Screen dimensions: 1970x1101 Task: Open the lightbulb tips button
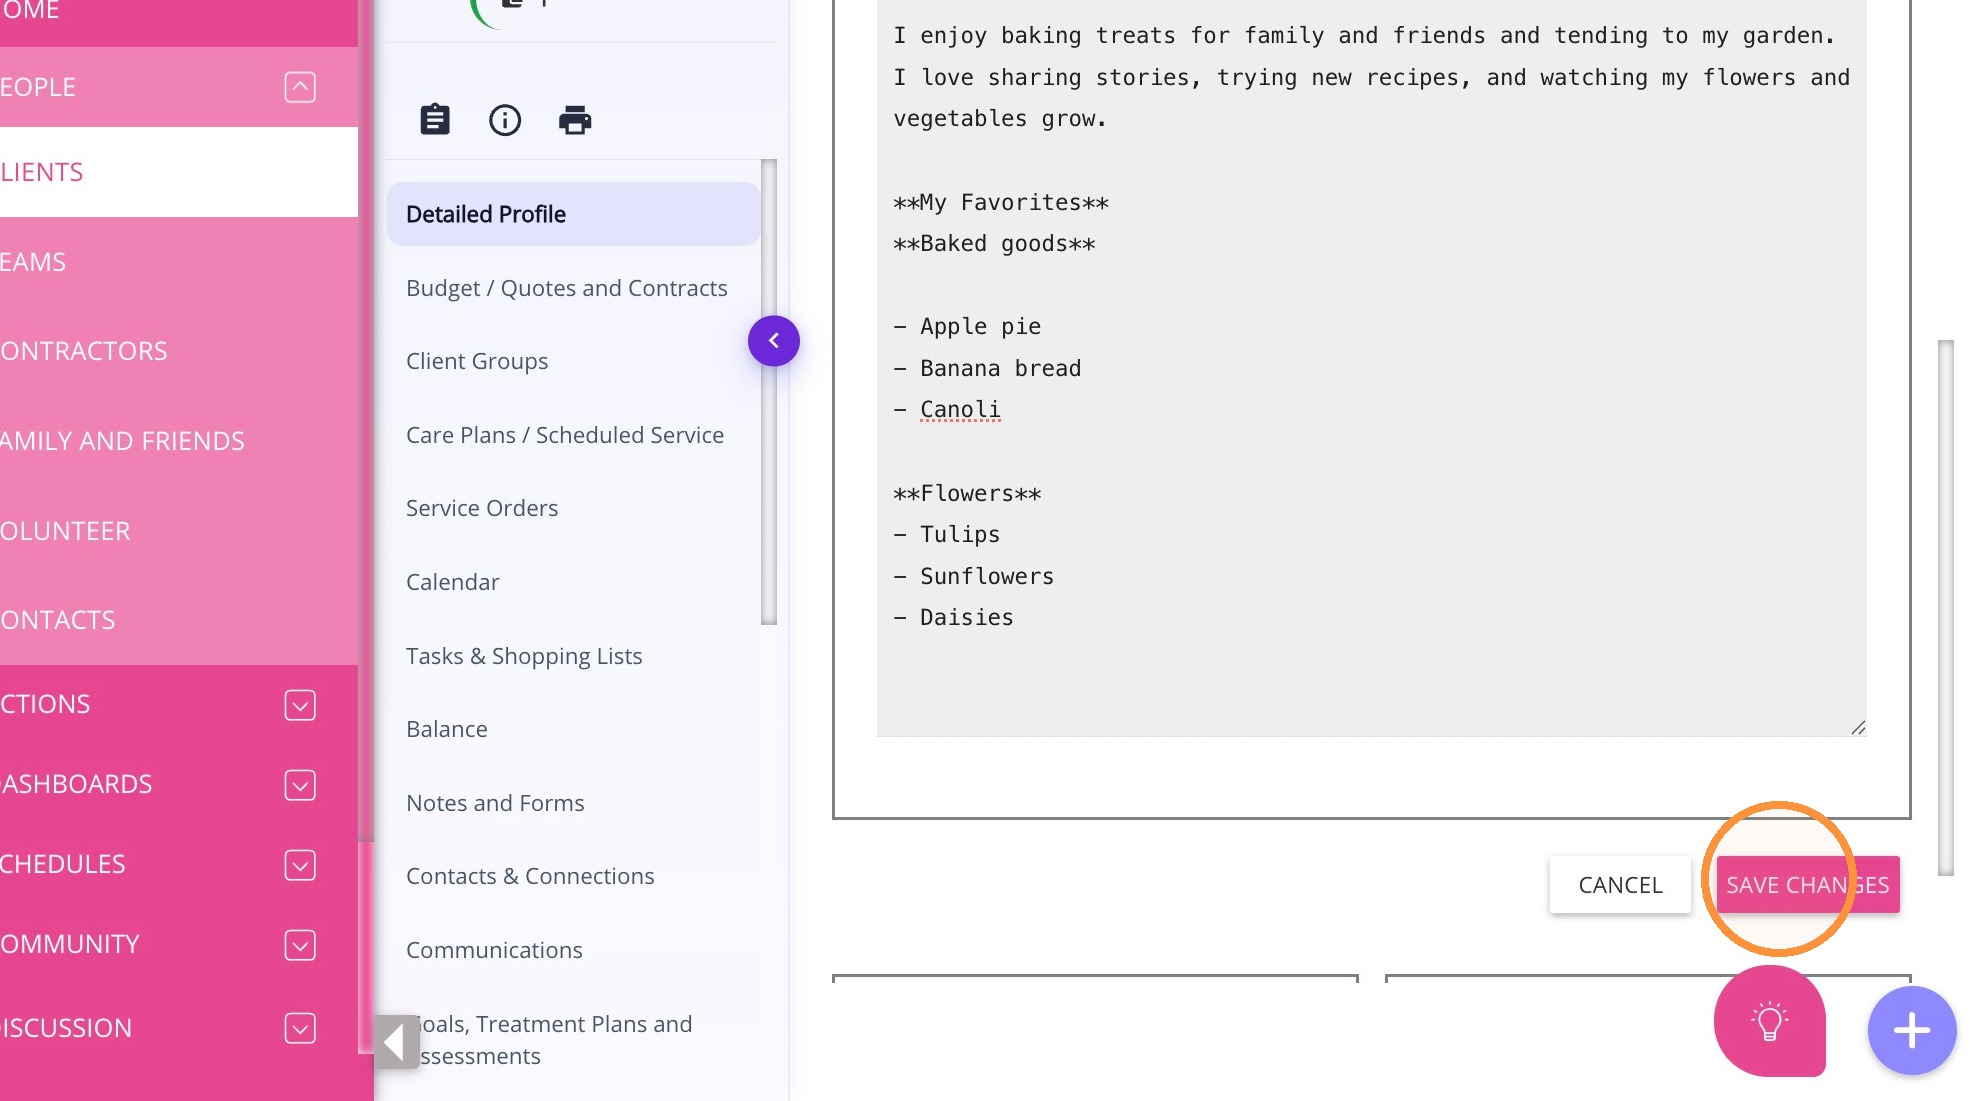click(x=1770, y=1021)
